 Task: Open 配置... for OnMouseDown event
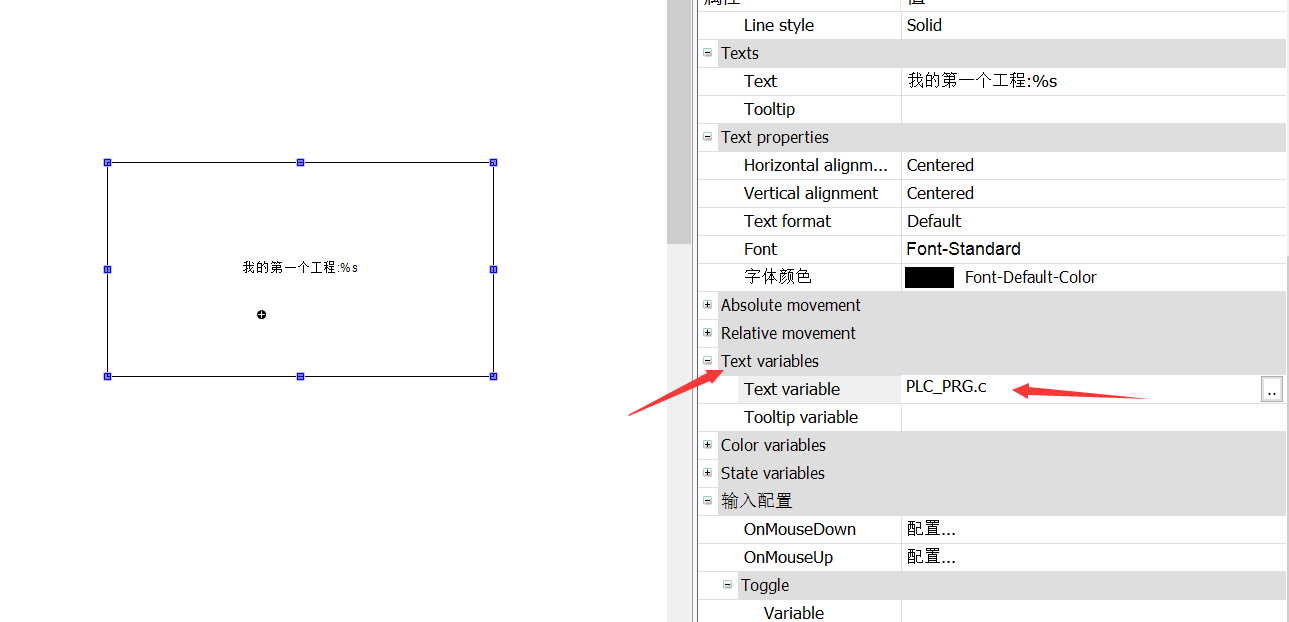point(930,529)
